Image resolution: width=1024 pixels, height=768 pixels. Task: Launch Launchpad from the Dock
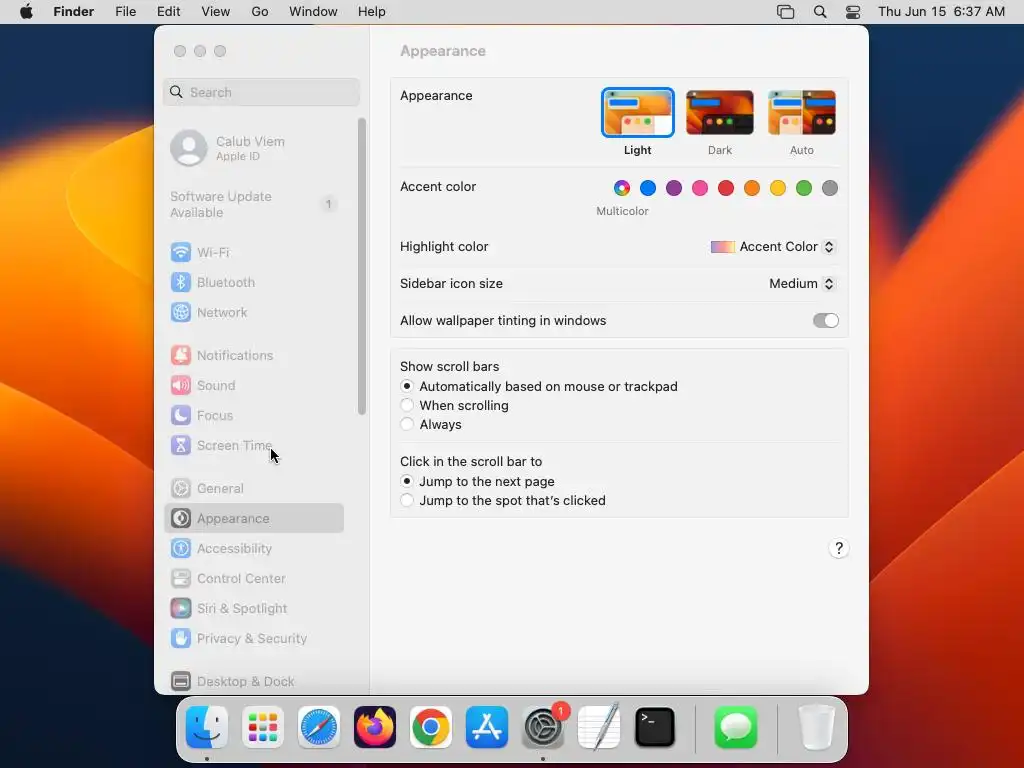point(263,727)
